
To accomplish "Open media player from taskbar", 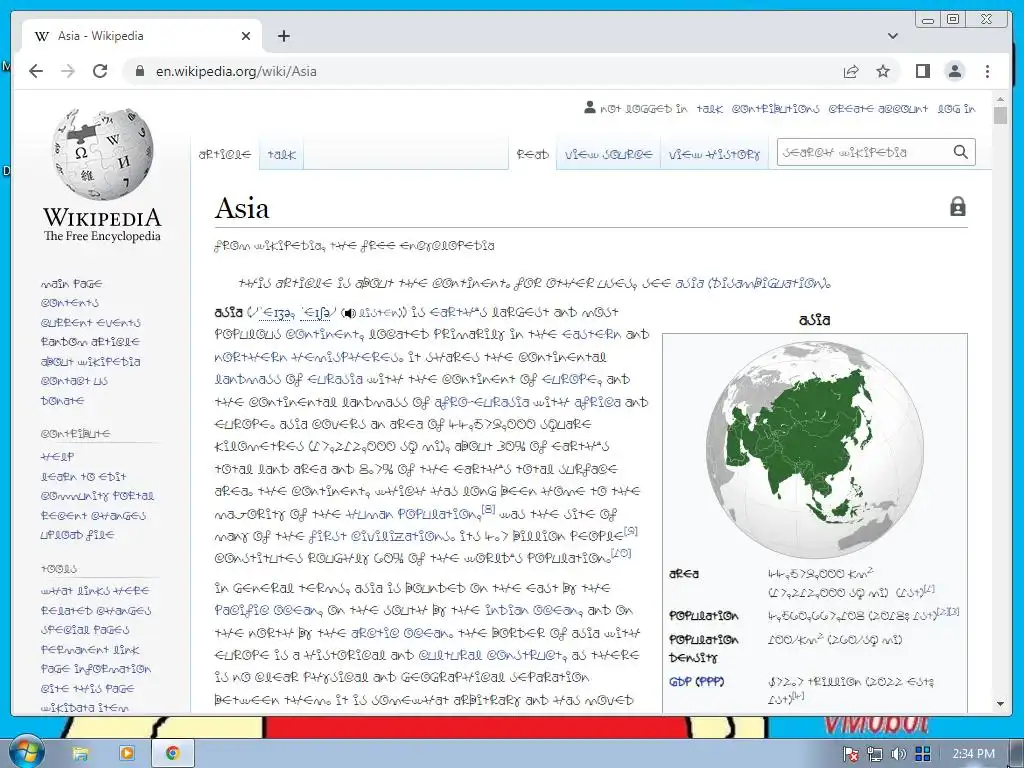I will [127, 753].
